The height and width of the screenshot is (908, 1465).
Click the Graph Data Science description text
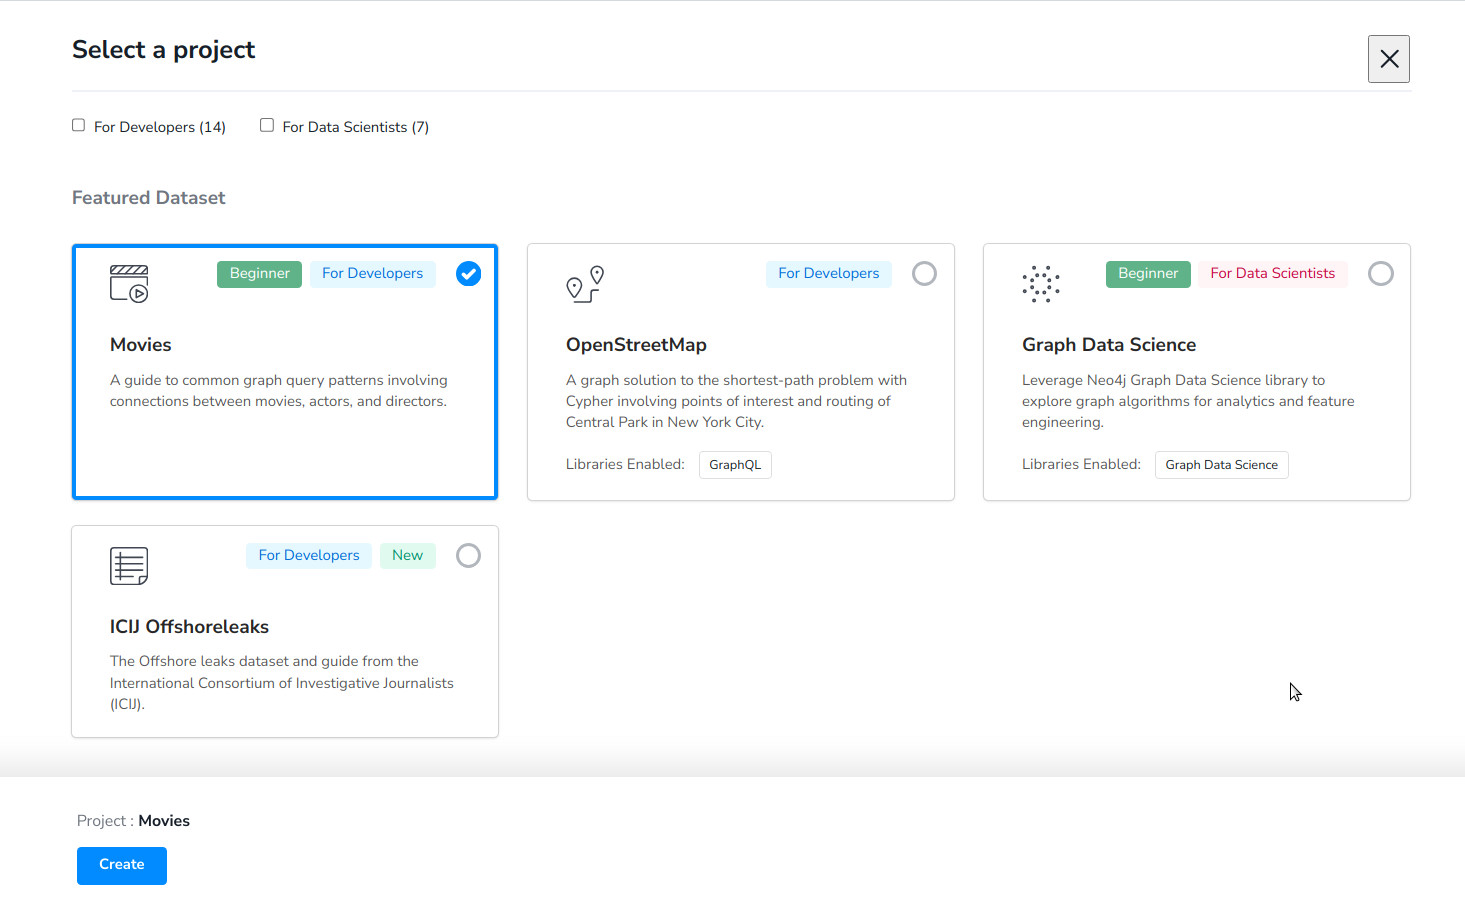pos(1188,401)
